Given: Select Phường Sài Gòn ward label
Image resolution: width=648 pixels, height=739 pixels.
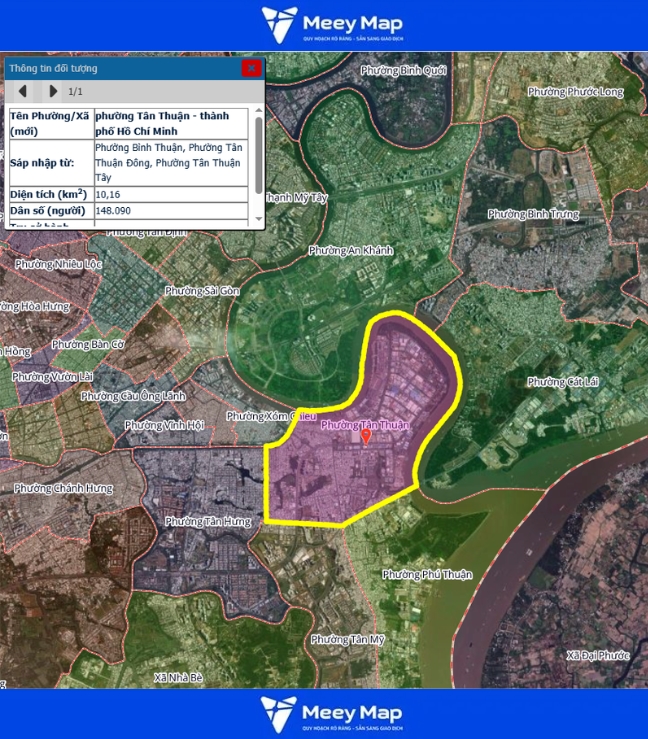Looking at the screenshot, I should [203, 290].
